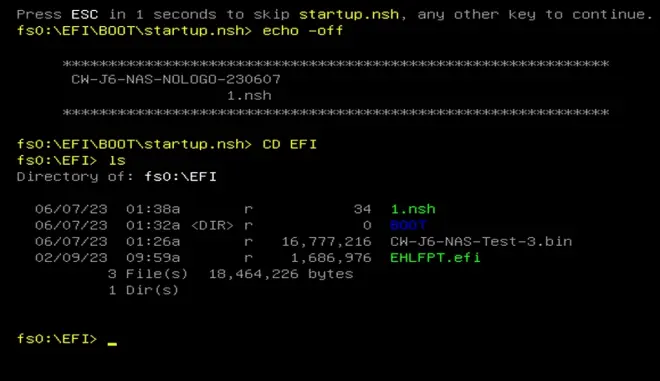Click the CW-J6-NAS-NOLOGO-230607 banner title

click(176, 79)
